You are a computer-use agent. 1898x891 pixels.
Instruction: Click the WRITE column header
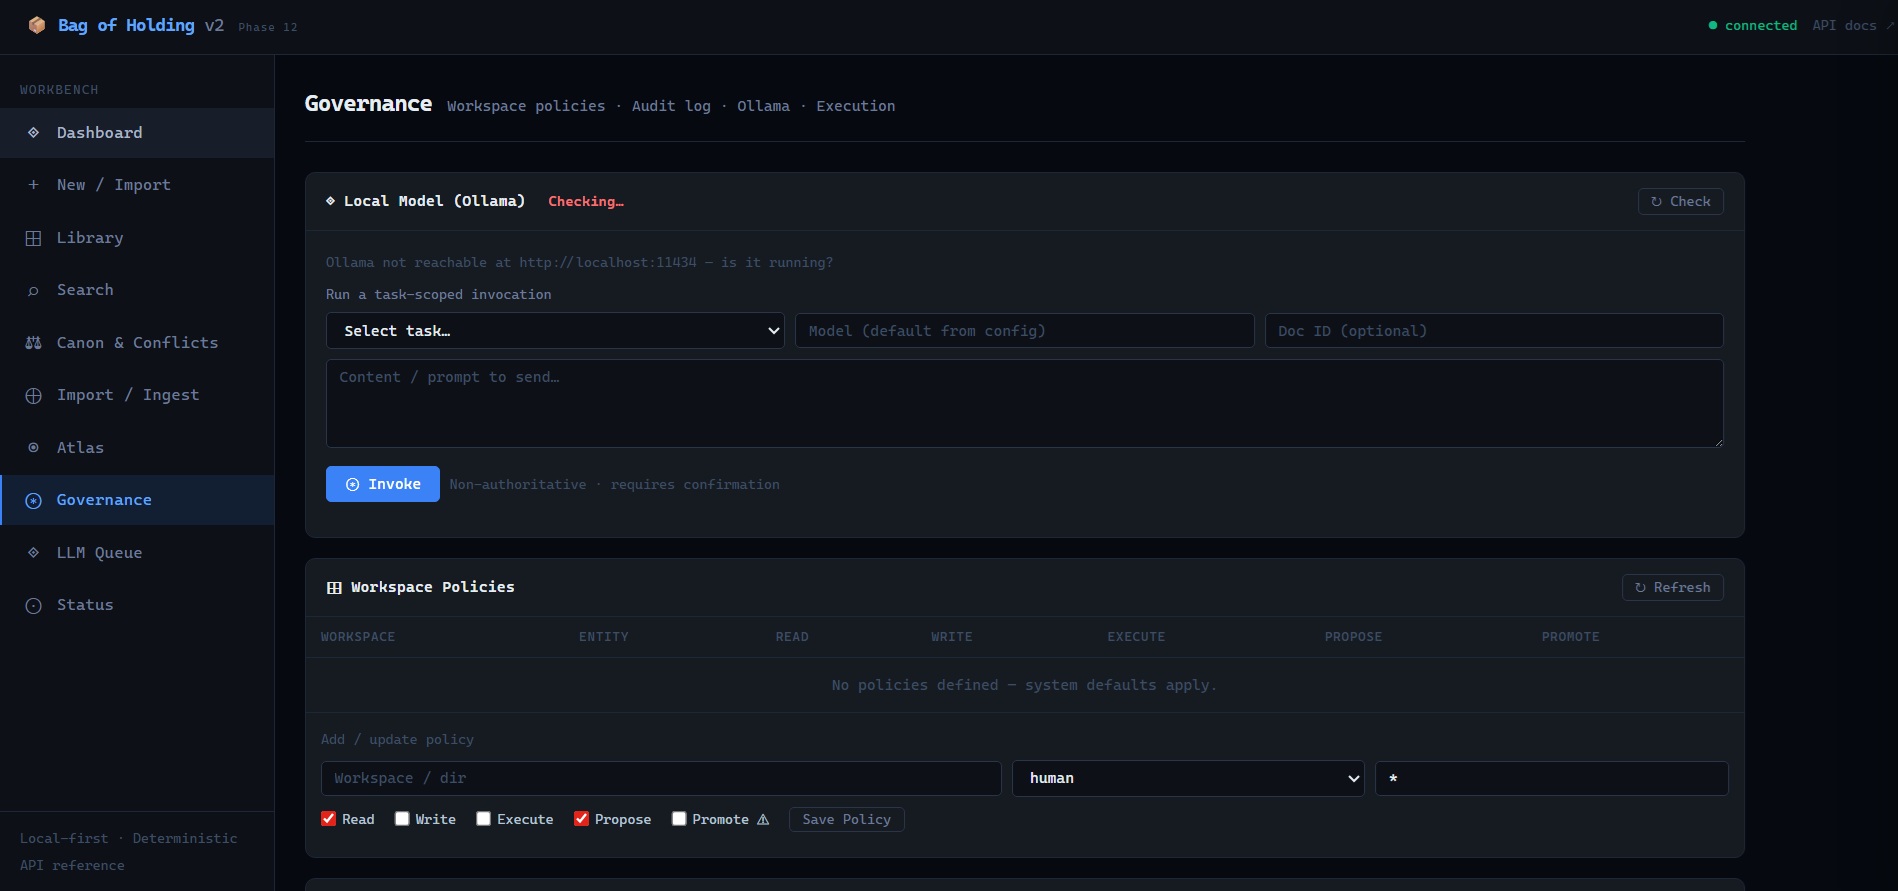coord(952,637)
